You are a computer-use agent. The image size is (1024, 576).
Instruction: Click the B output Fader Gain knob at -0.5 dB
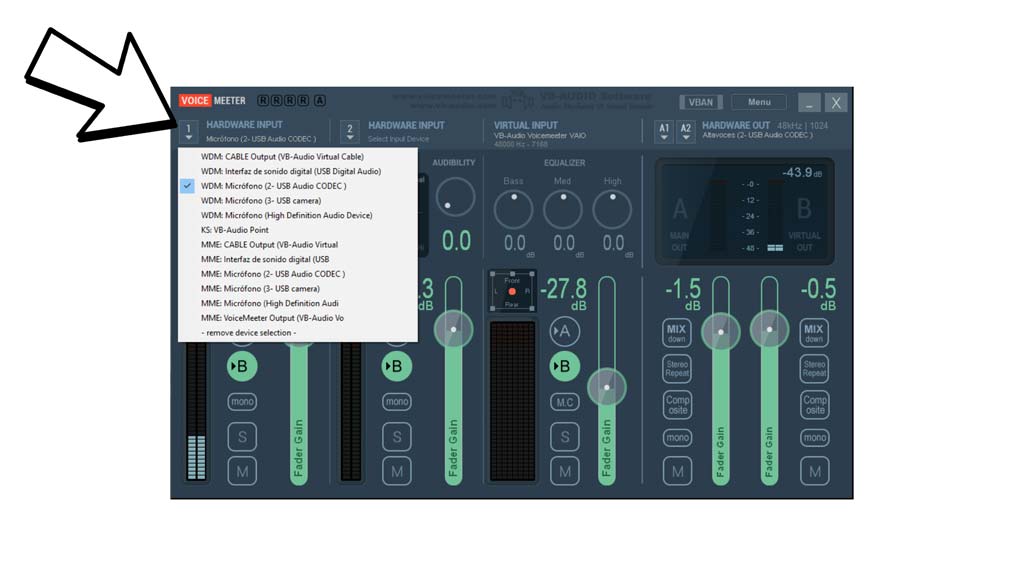pos(769,330)
